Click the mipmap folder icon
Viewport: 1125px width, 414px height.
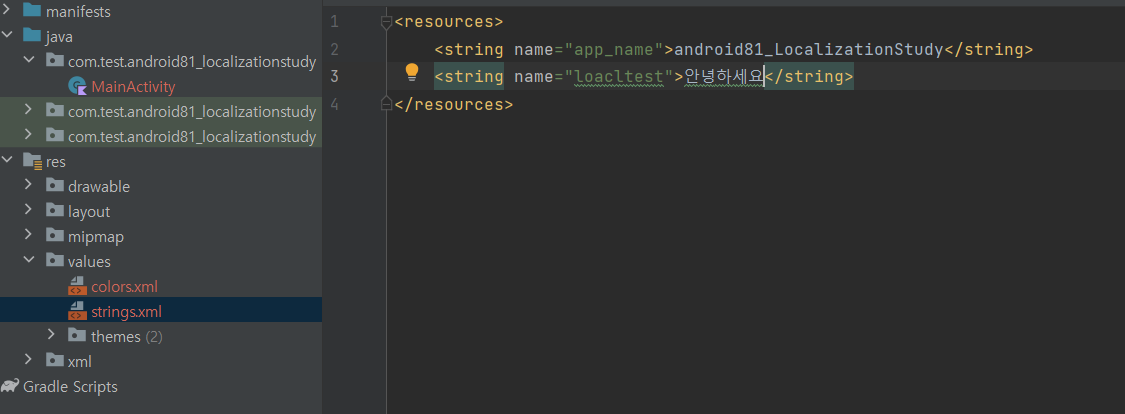(x=55, y=235)
